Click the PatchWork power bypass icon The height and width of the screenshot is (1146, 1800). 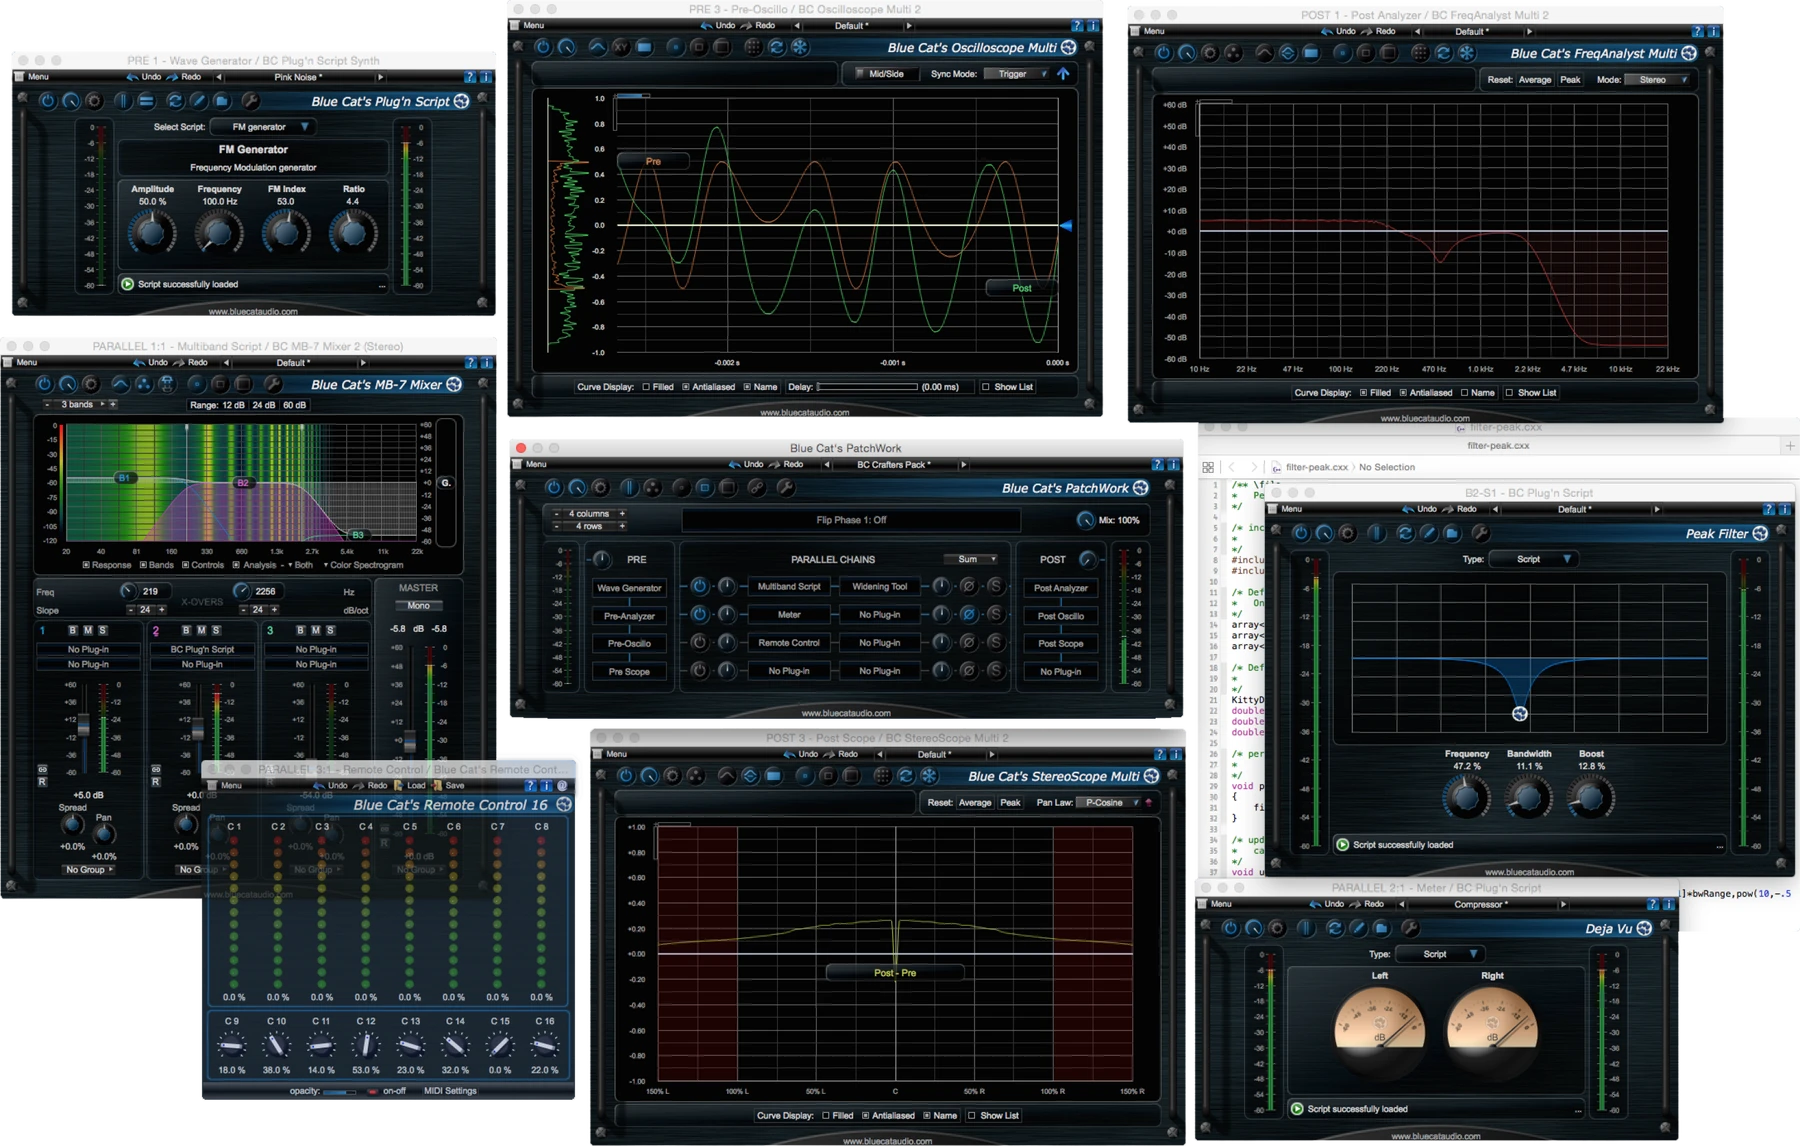[x=553, y=488]
